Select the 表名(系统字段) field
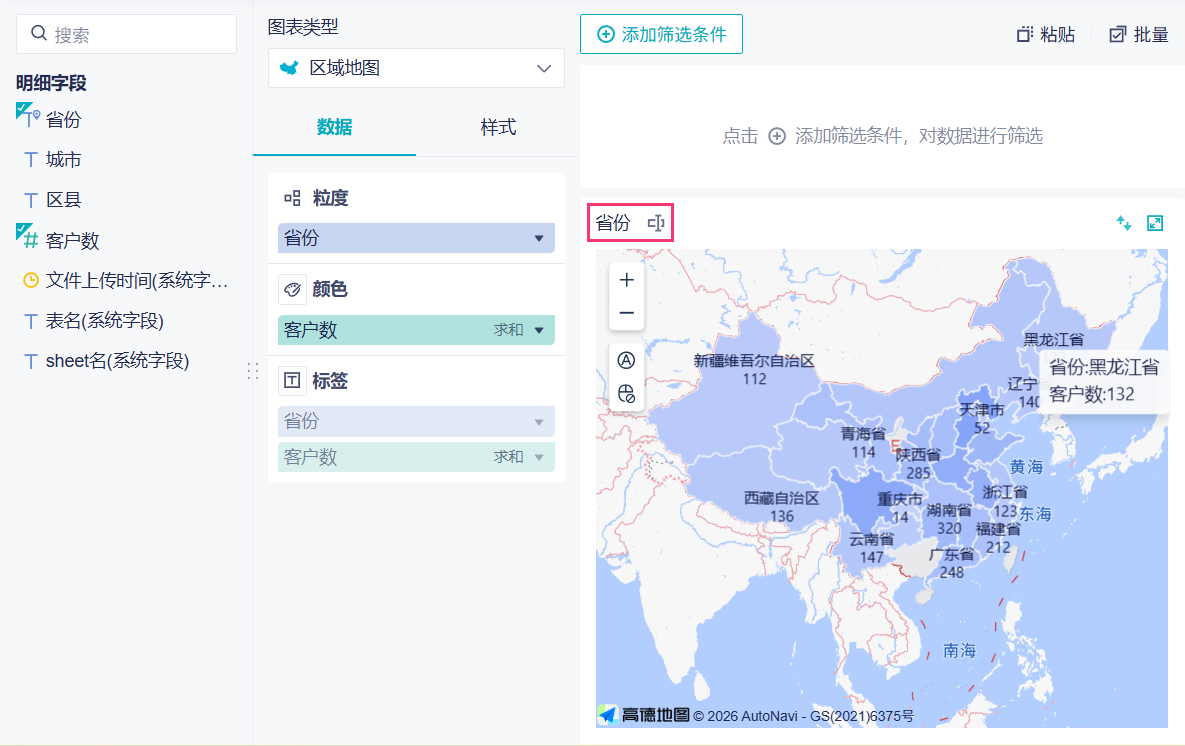1185x746 pixels. [x=104, y=320]
